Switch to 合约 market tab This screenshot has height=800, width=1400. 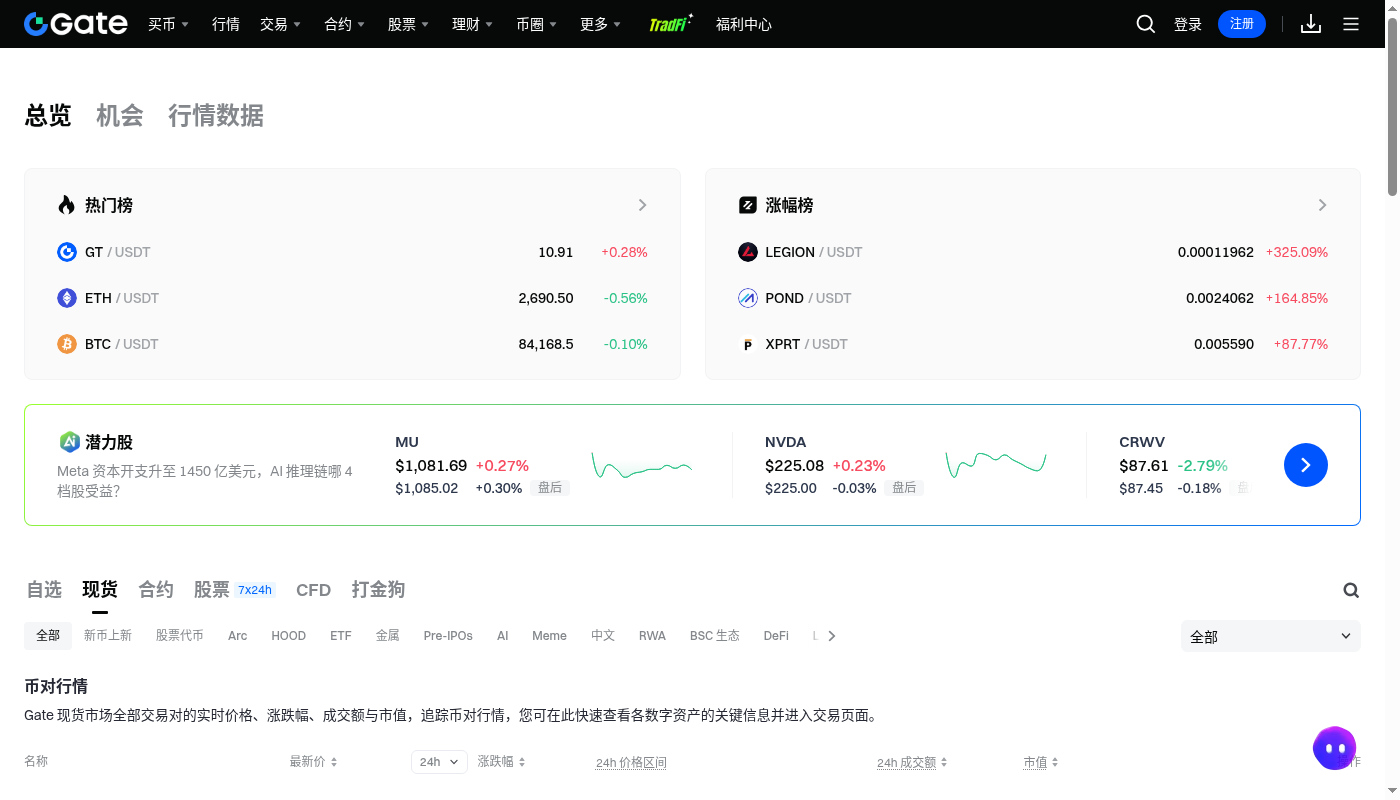tap(156, 590)
